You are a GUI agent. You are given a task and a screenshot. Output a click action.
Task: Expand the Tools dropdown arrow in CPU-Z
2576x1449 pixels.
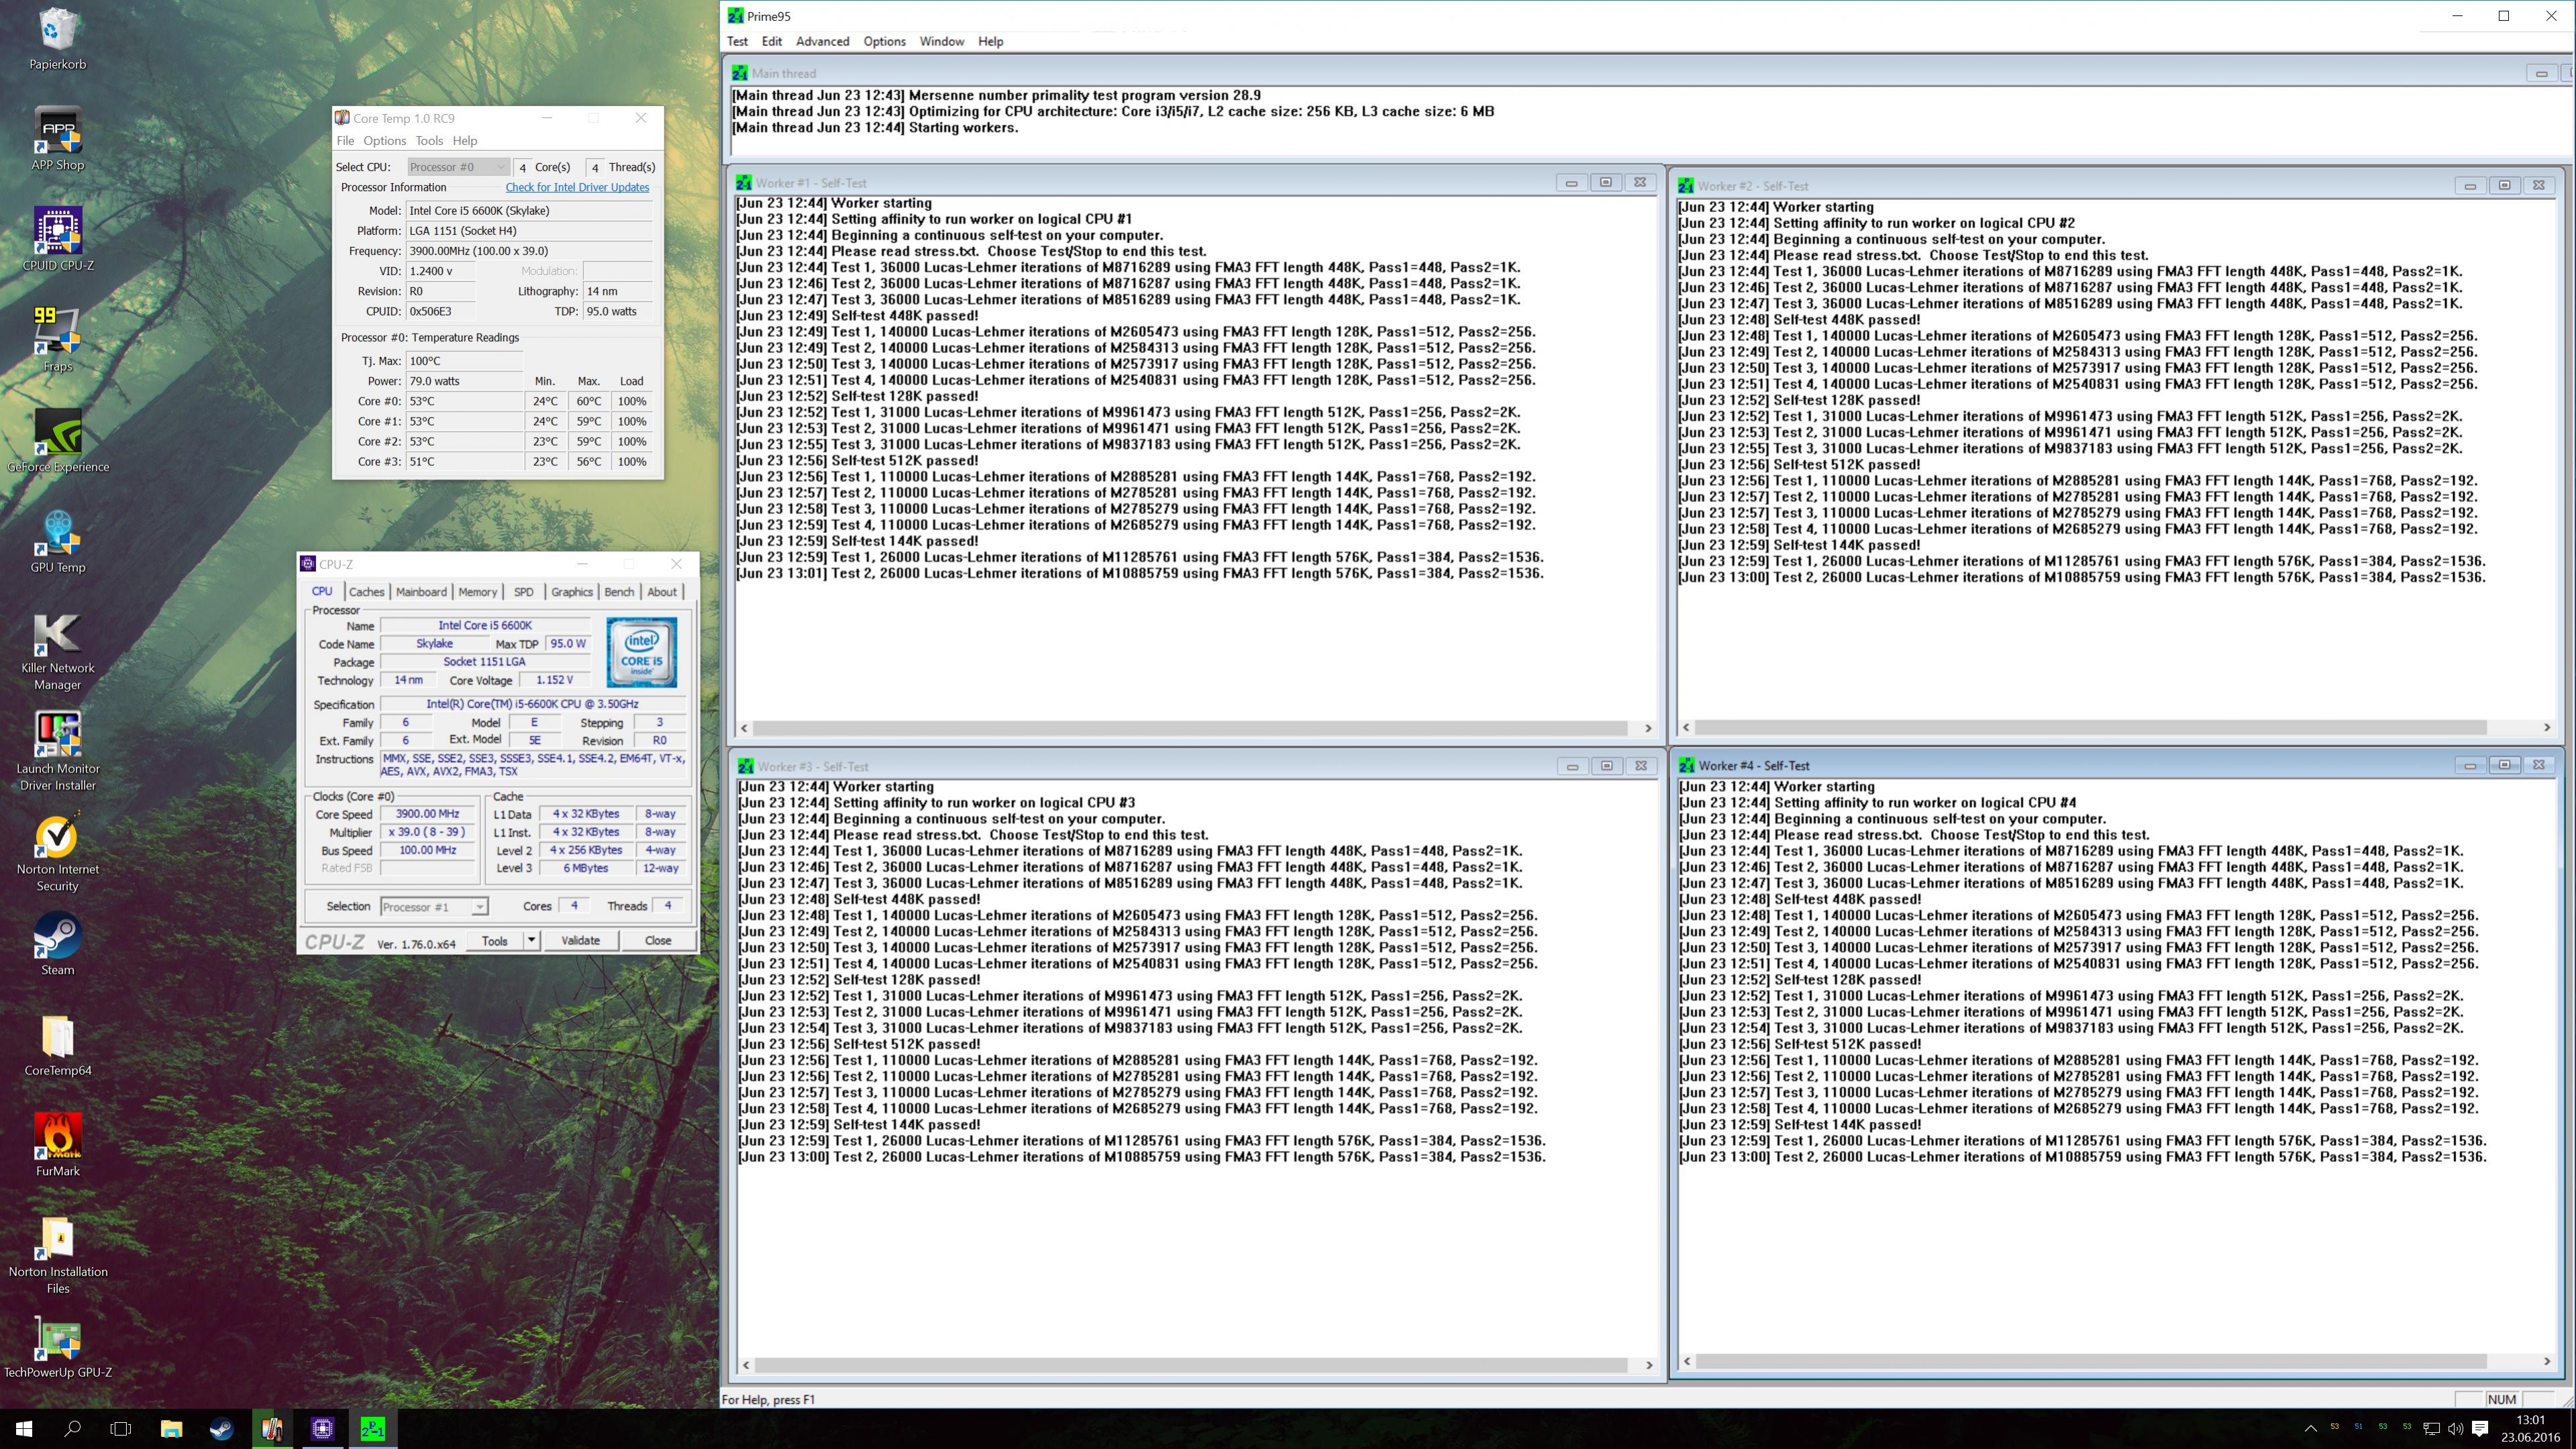[x=532, y=940]
